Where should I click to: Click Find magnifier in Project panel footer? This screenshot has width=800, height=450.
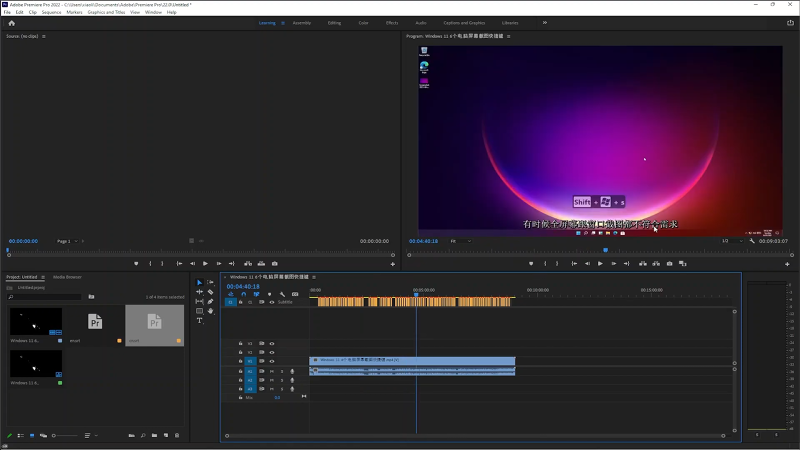(x=143, y=435)
